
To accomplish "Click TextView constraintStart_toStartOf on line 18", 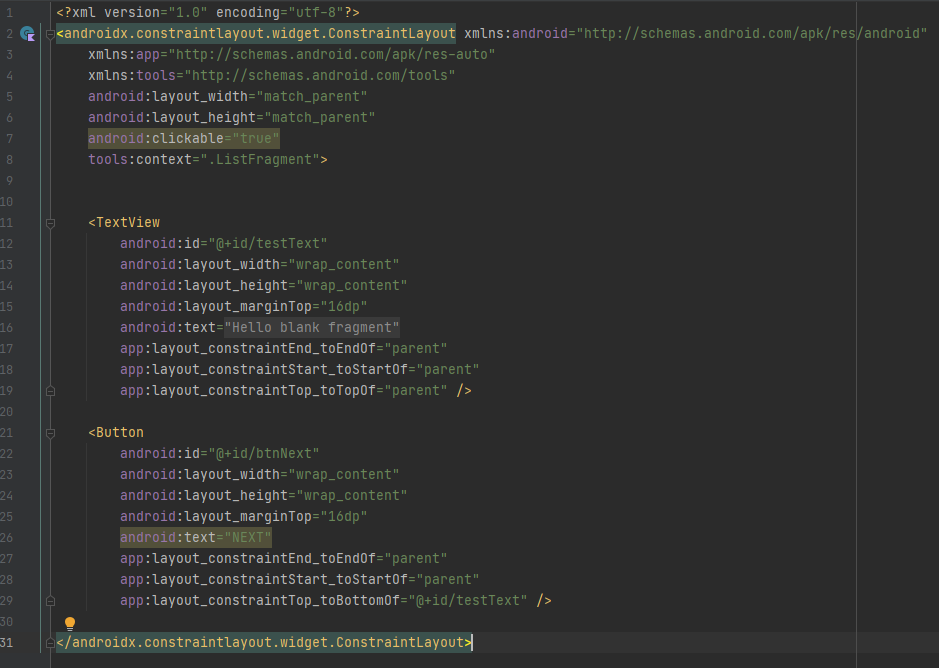I will 299,369.
